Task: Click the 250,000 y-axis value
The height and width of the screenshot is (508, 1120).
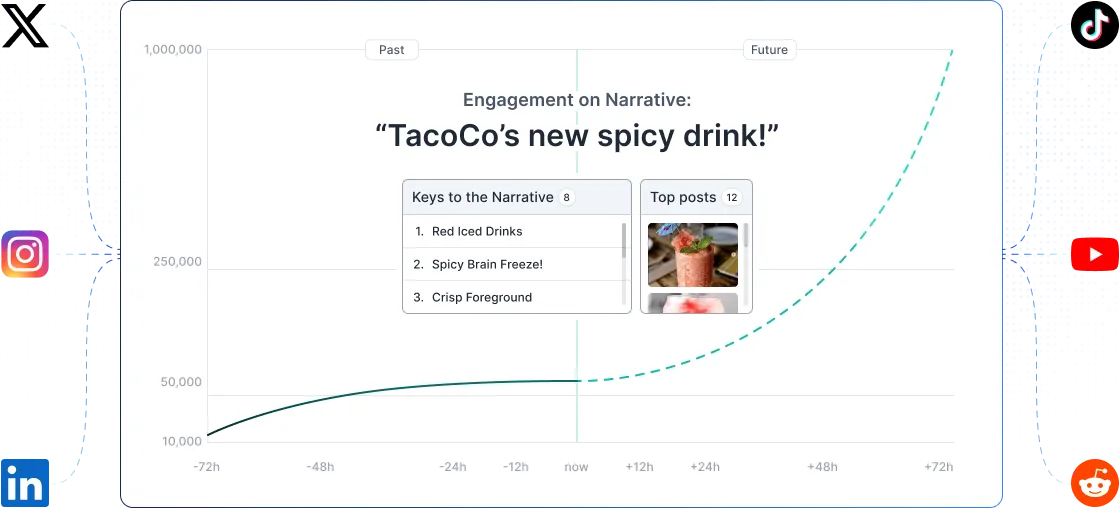Action: click(x=177, y=262)
